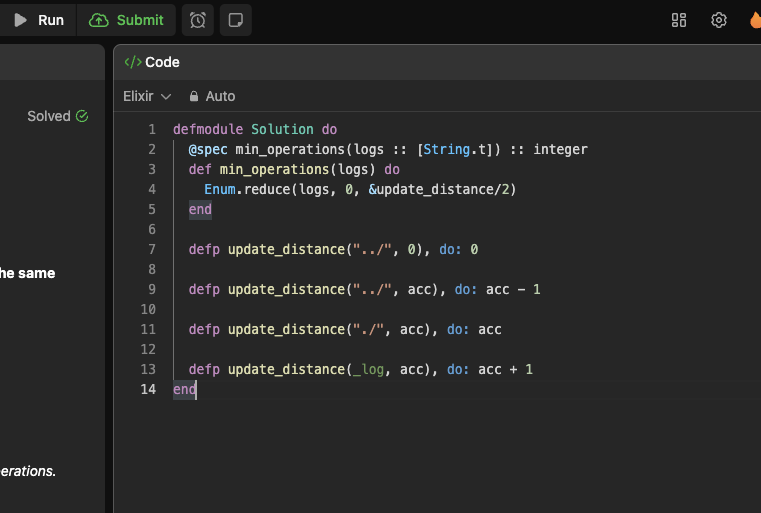Screen dimensions: 761x513
Task: Open the sticky note panel
Action: point(236,20)
